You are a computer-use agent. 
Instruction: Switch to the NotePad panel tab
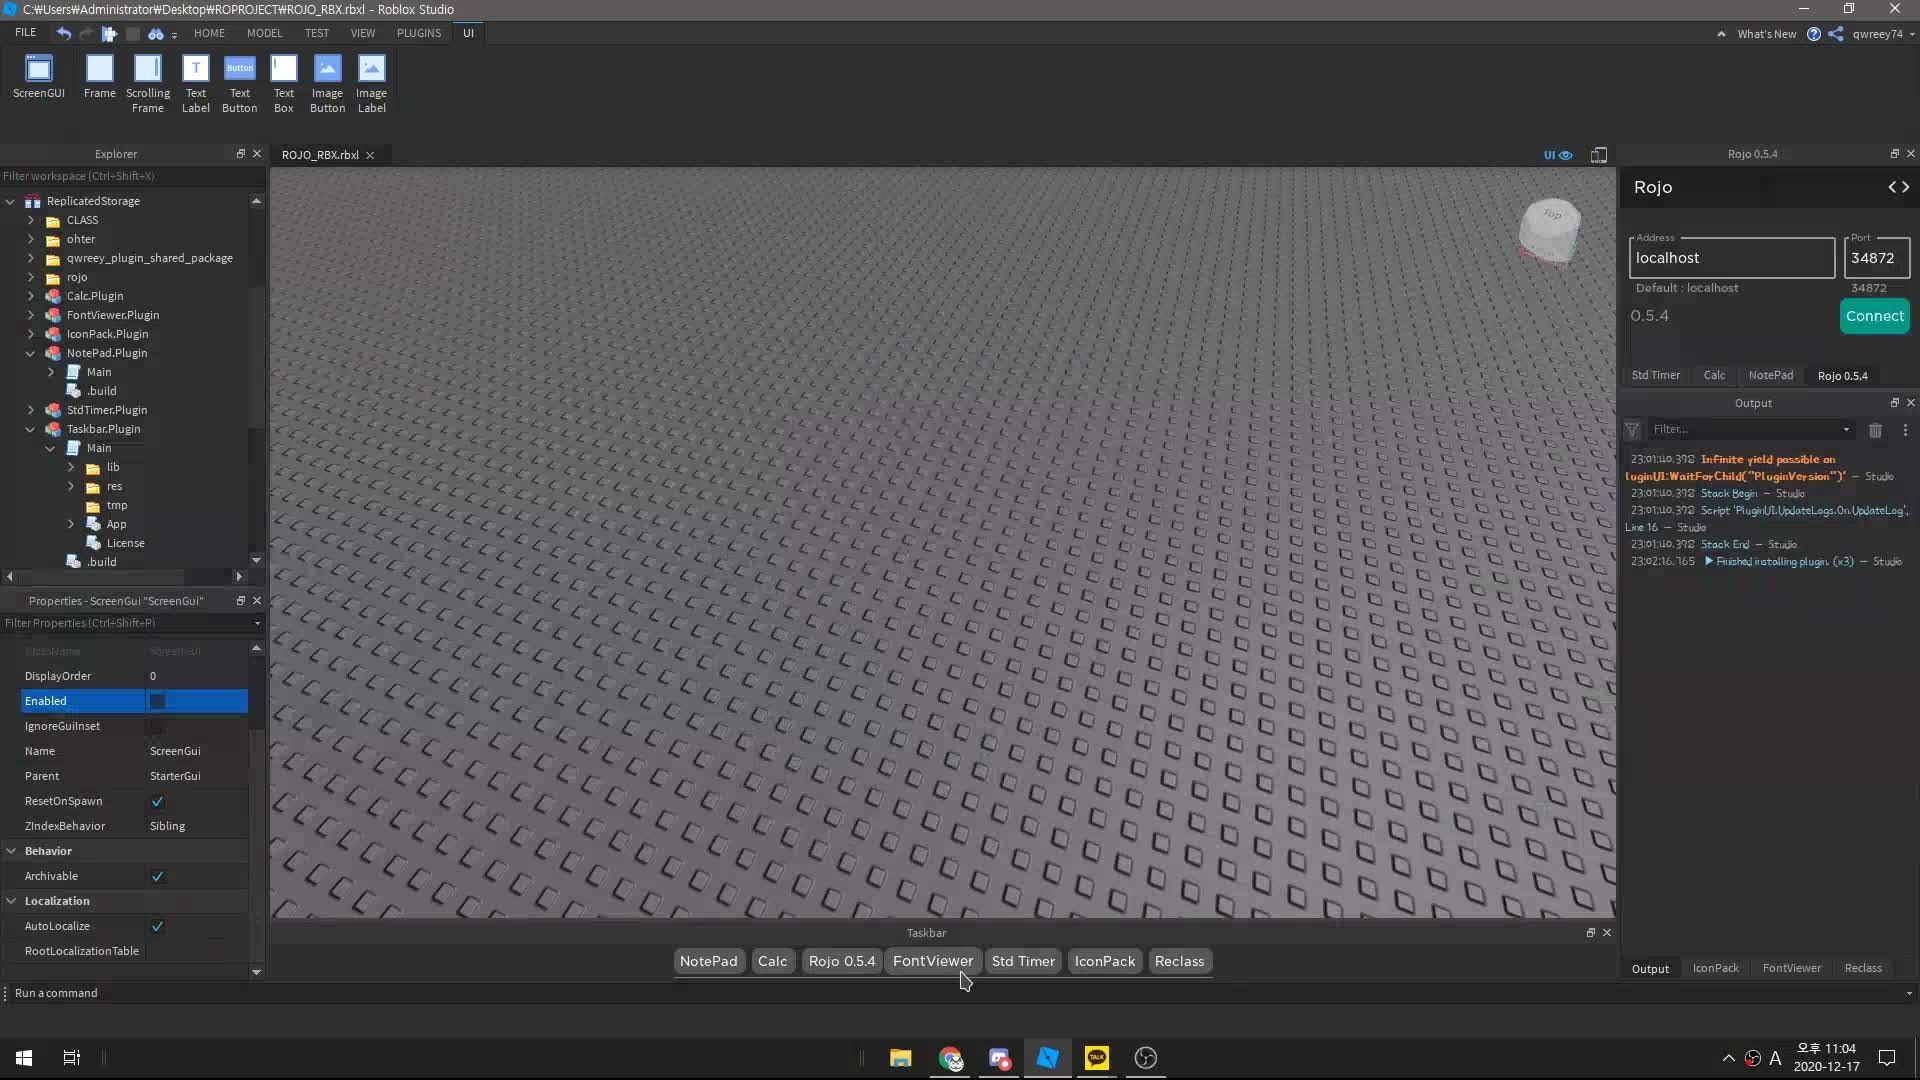coord(1770,375)
